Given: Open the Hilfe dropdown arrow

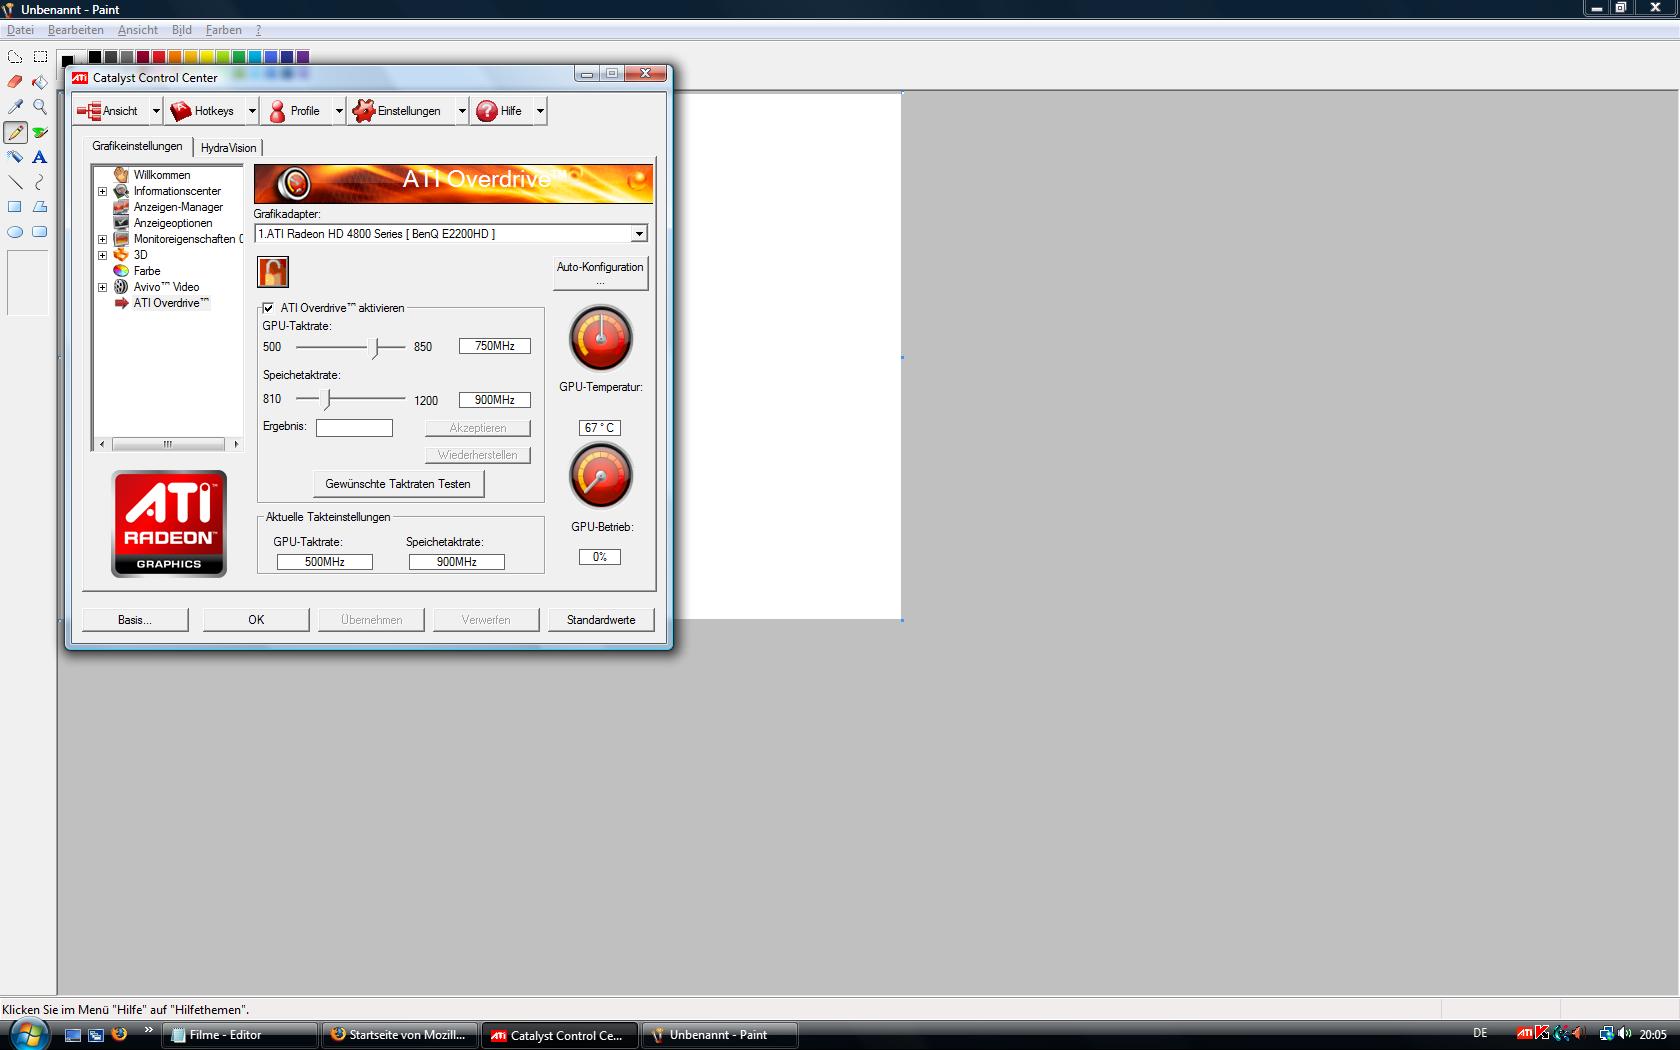Looking at the screenshot, I should (540, 111).
